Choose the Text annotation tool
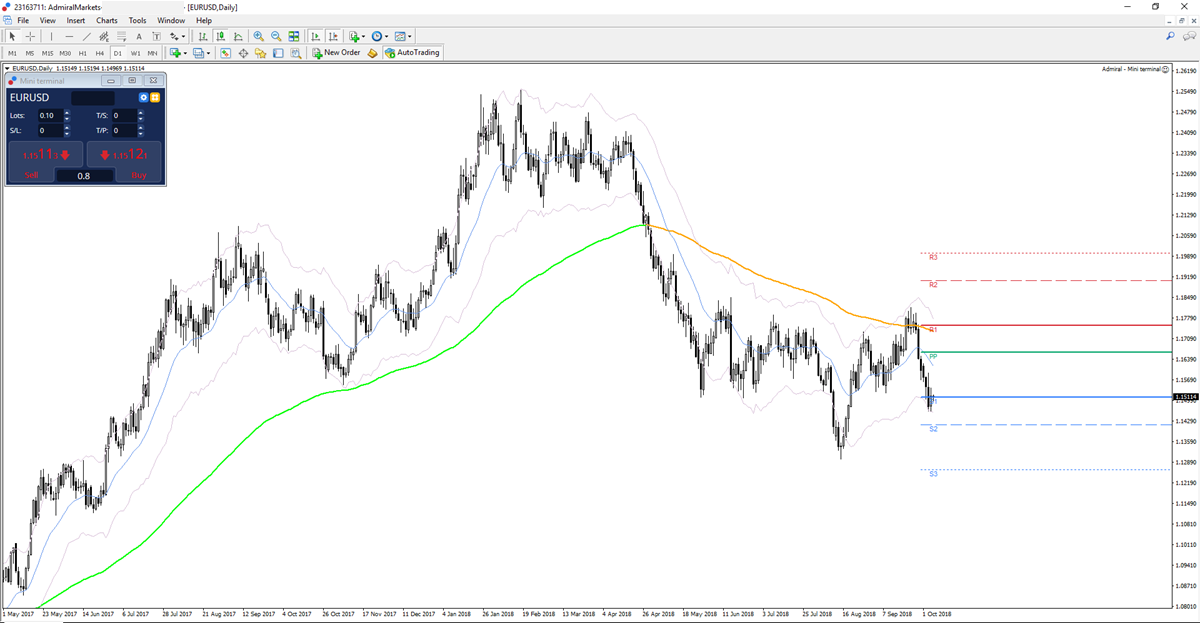The width and height of the screenshot is (1200, 623). click(138, 38)
